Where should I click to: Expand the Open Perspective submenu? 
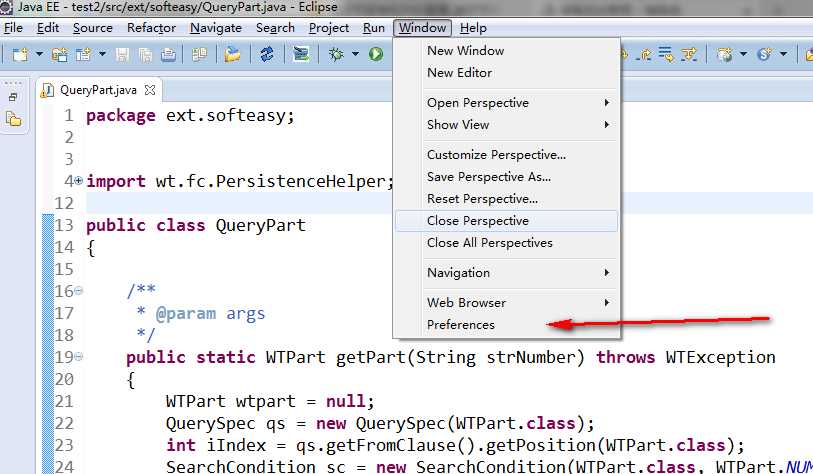click(507, 103)
